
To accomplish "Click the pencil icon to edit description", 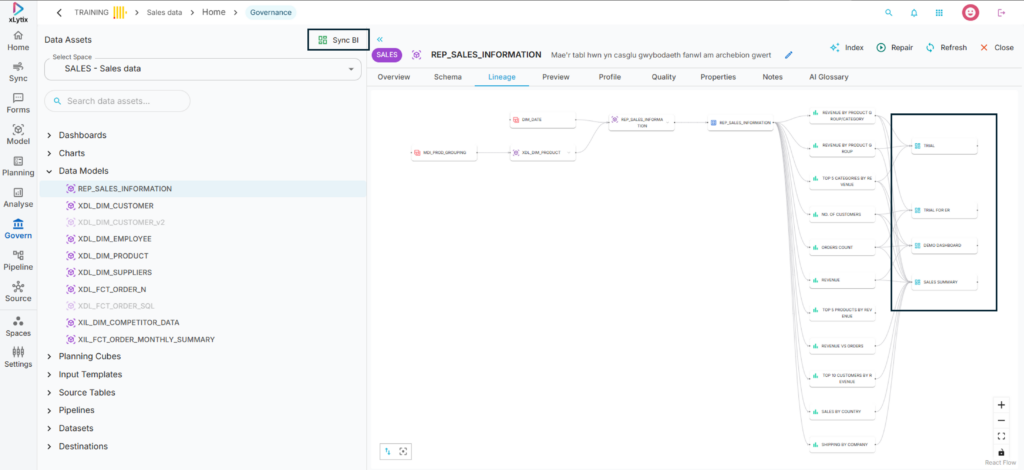I will tap(789, 55).
